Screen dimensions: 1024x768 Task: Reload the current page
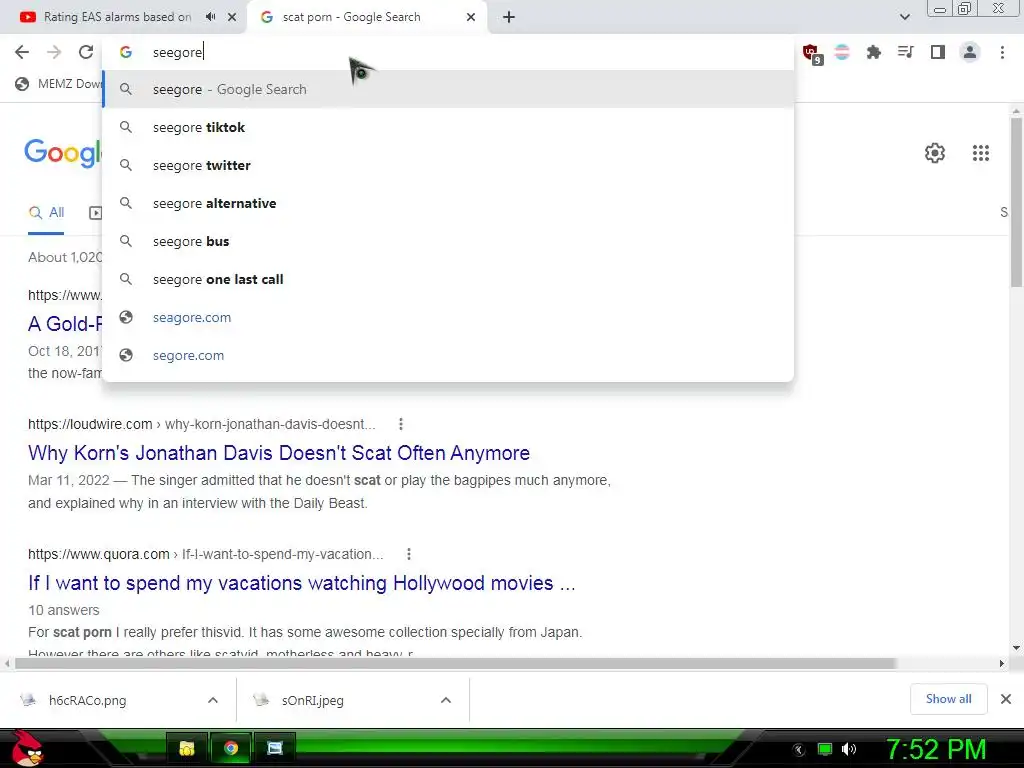[86, 52]
